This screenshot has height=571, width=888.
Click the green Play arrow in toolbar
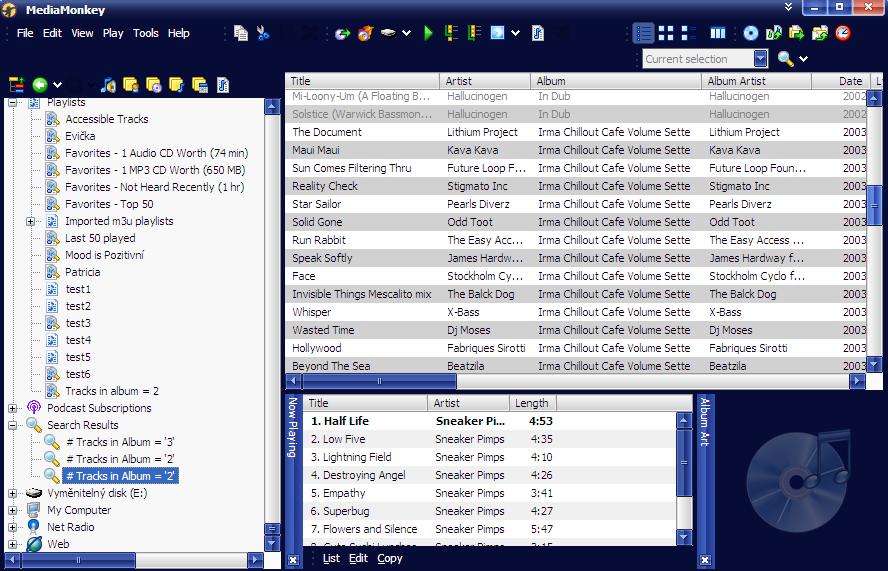[428, 33]
